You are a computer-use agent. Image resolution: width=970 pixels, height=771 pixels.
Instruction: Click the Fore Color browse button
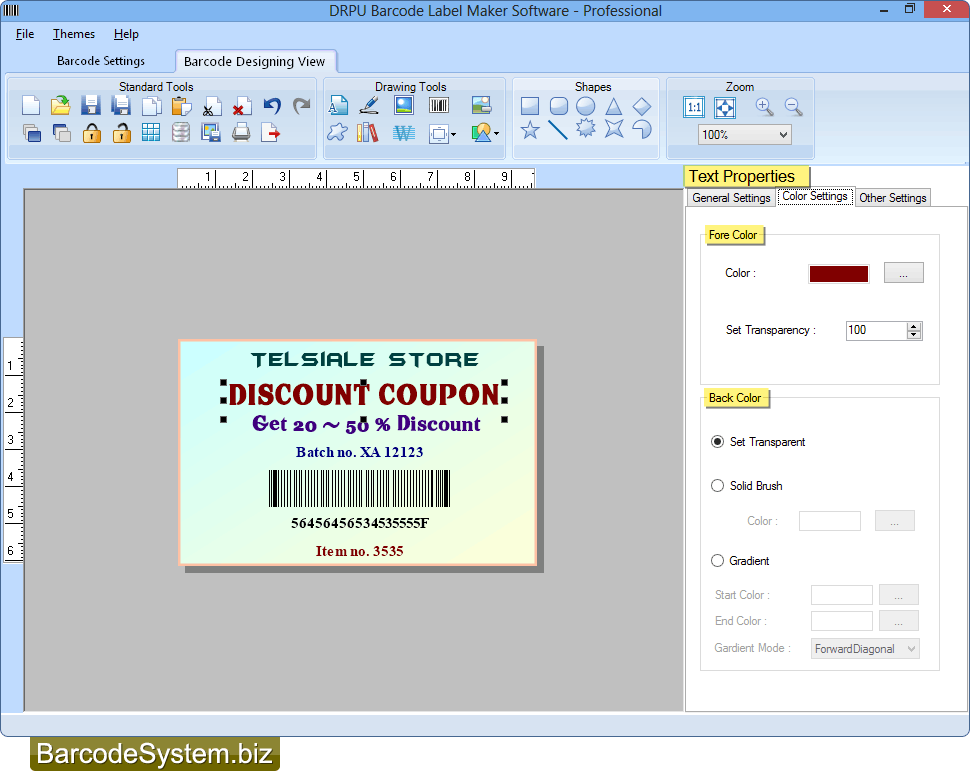pyautogui.click(x=903, y=273)
